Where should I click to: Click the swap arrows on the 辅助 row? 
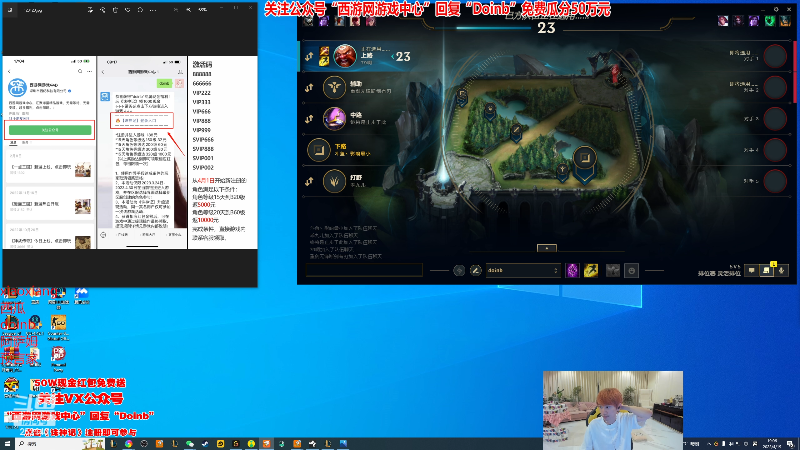click(309, 88)
